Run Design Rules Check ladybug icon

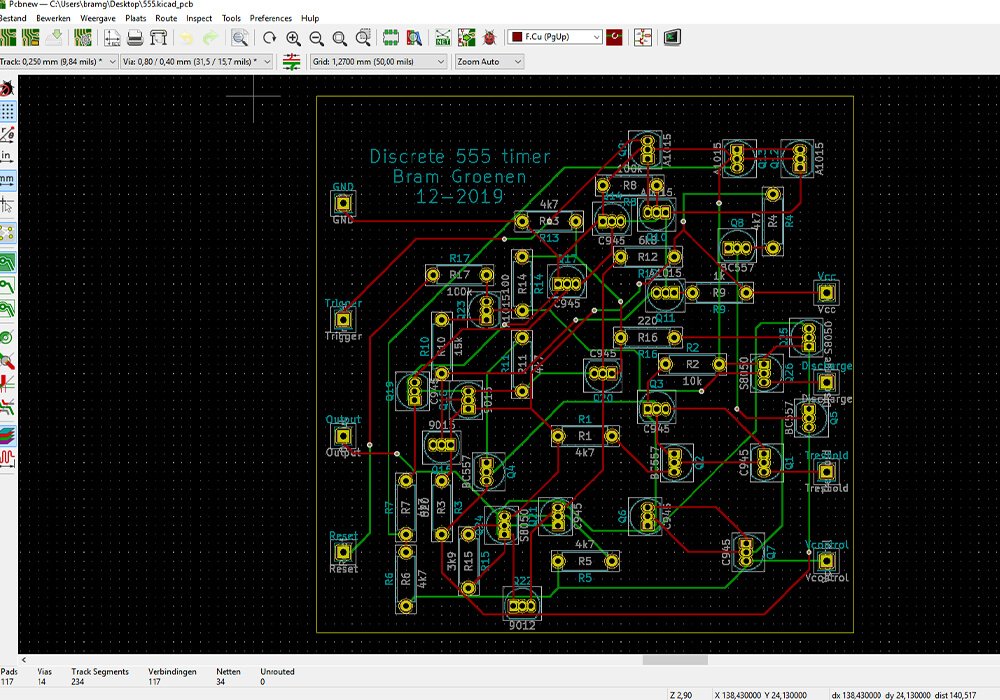489,38
